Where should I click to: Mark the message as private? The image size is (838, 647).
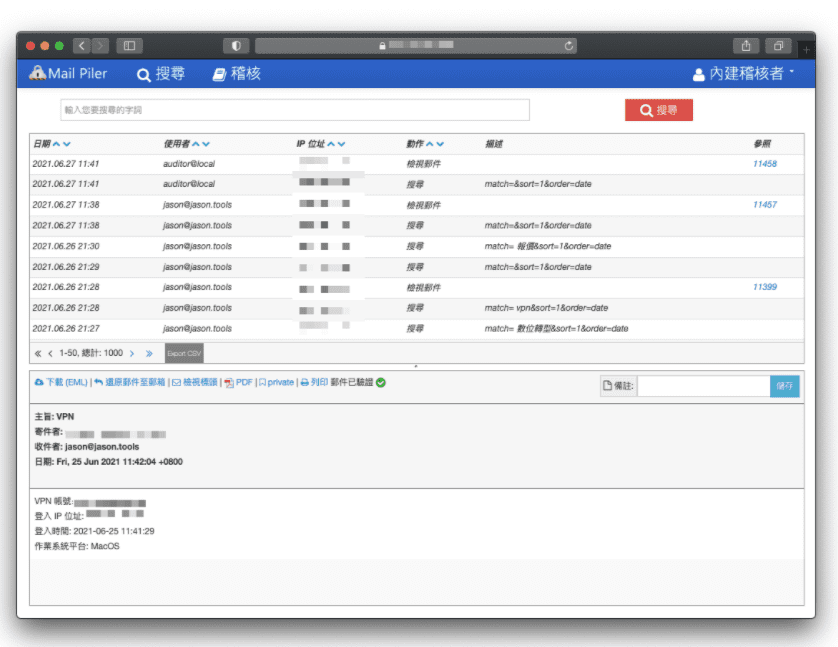pyautogui.click(x=276, y=382)
